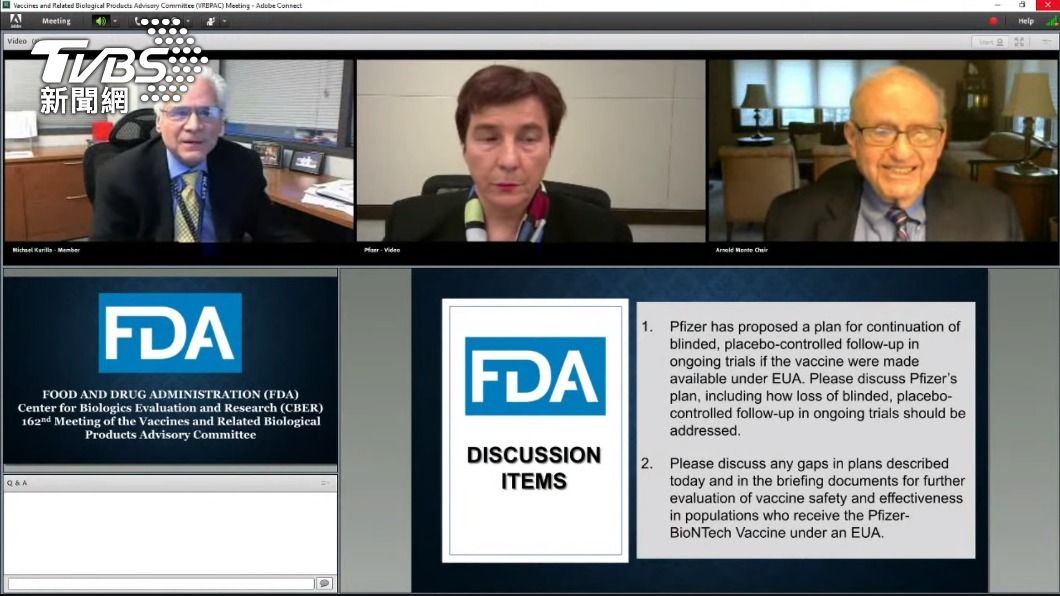1060x596 pixels.
Task: Click the Q & A question input field
Action: coord(161,583)
